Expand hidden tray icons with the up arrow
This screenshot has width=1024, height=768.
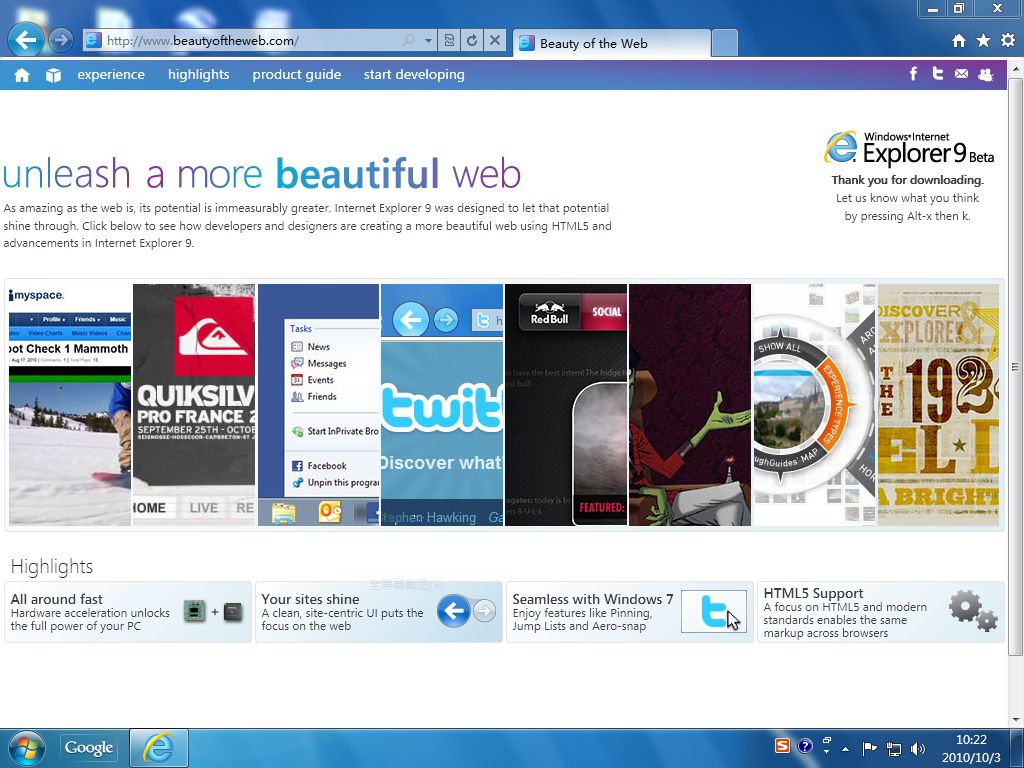846,748
